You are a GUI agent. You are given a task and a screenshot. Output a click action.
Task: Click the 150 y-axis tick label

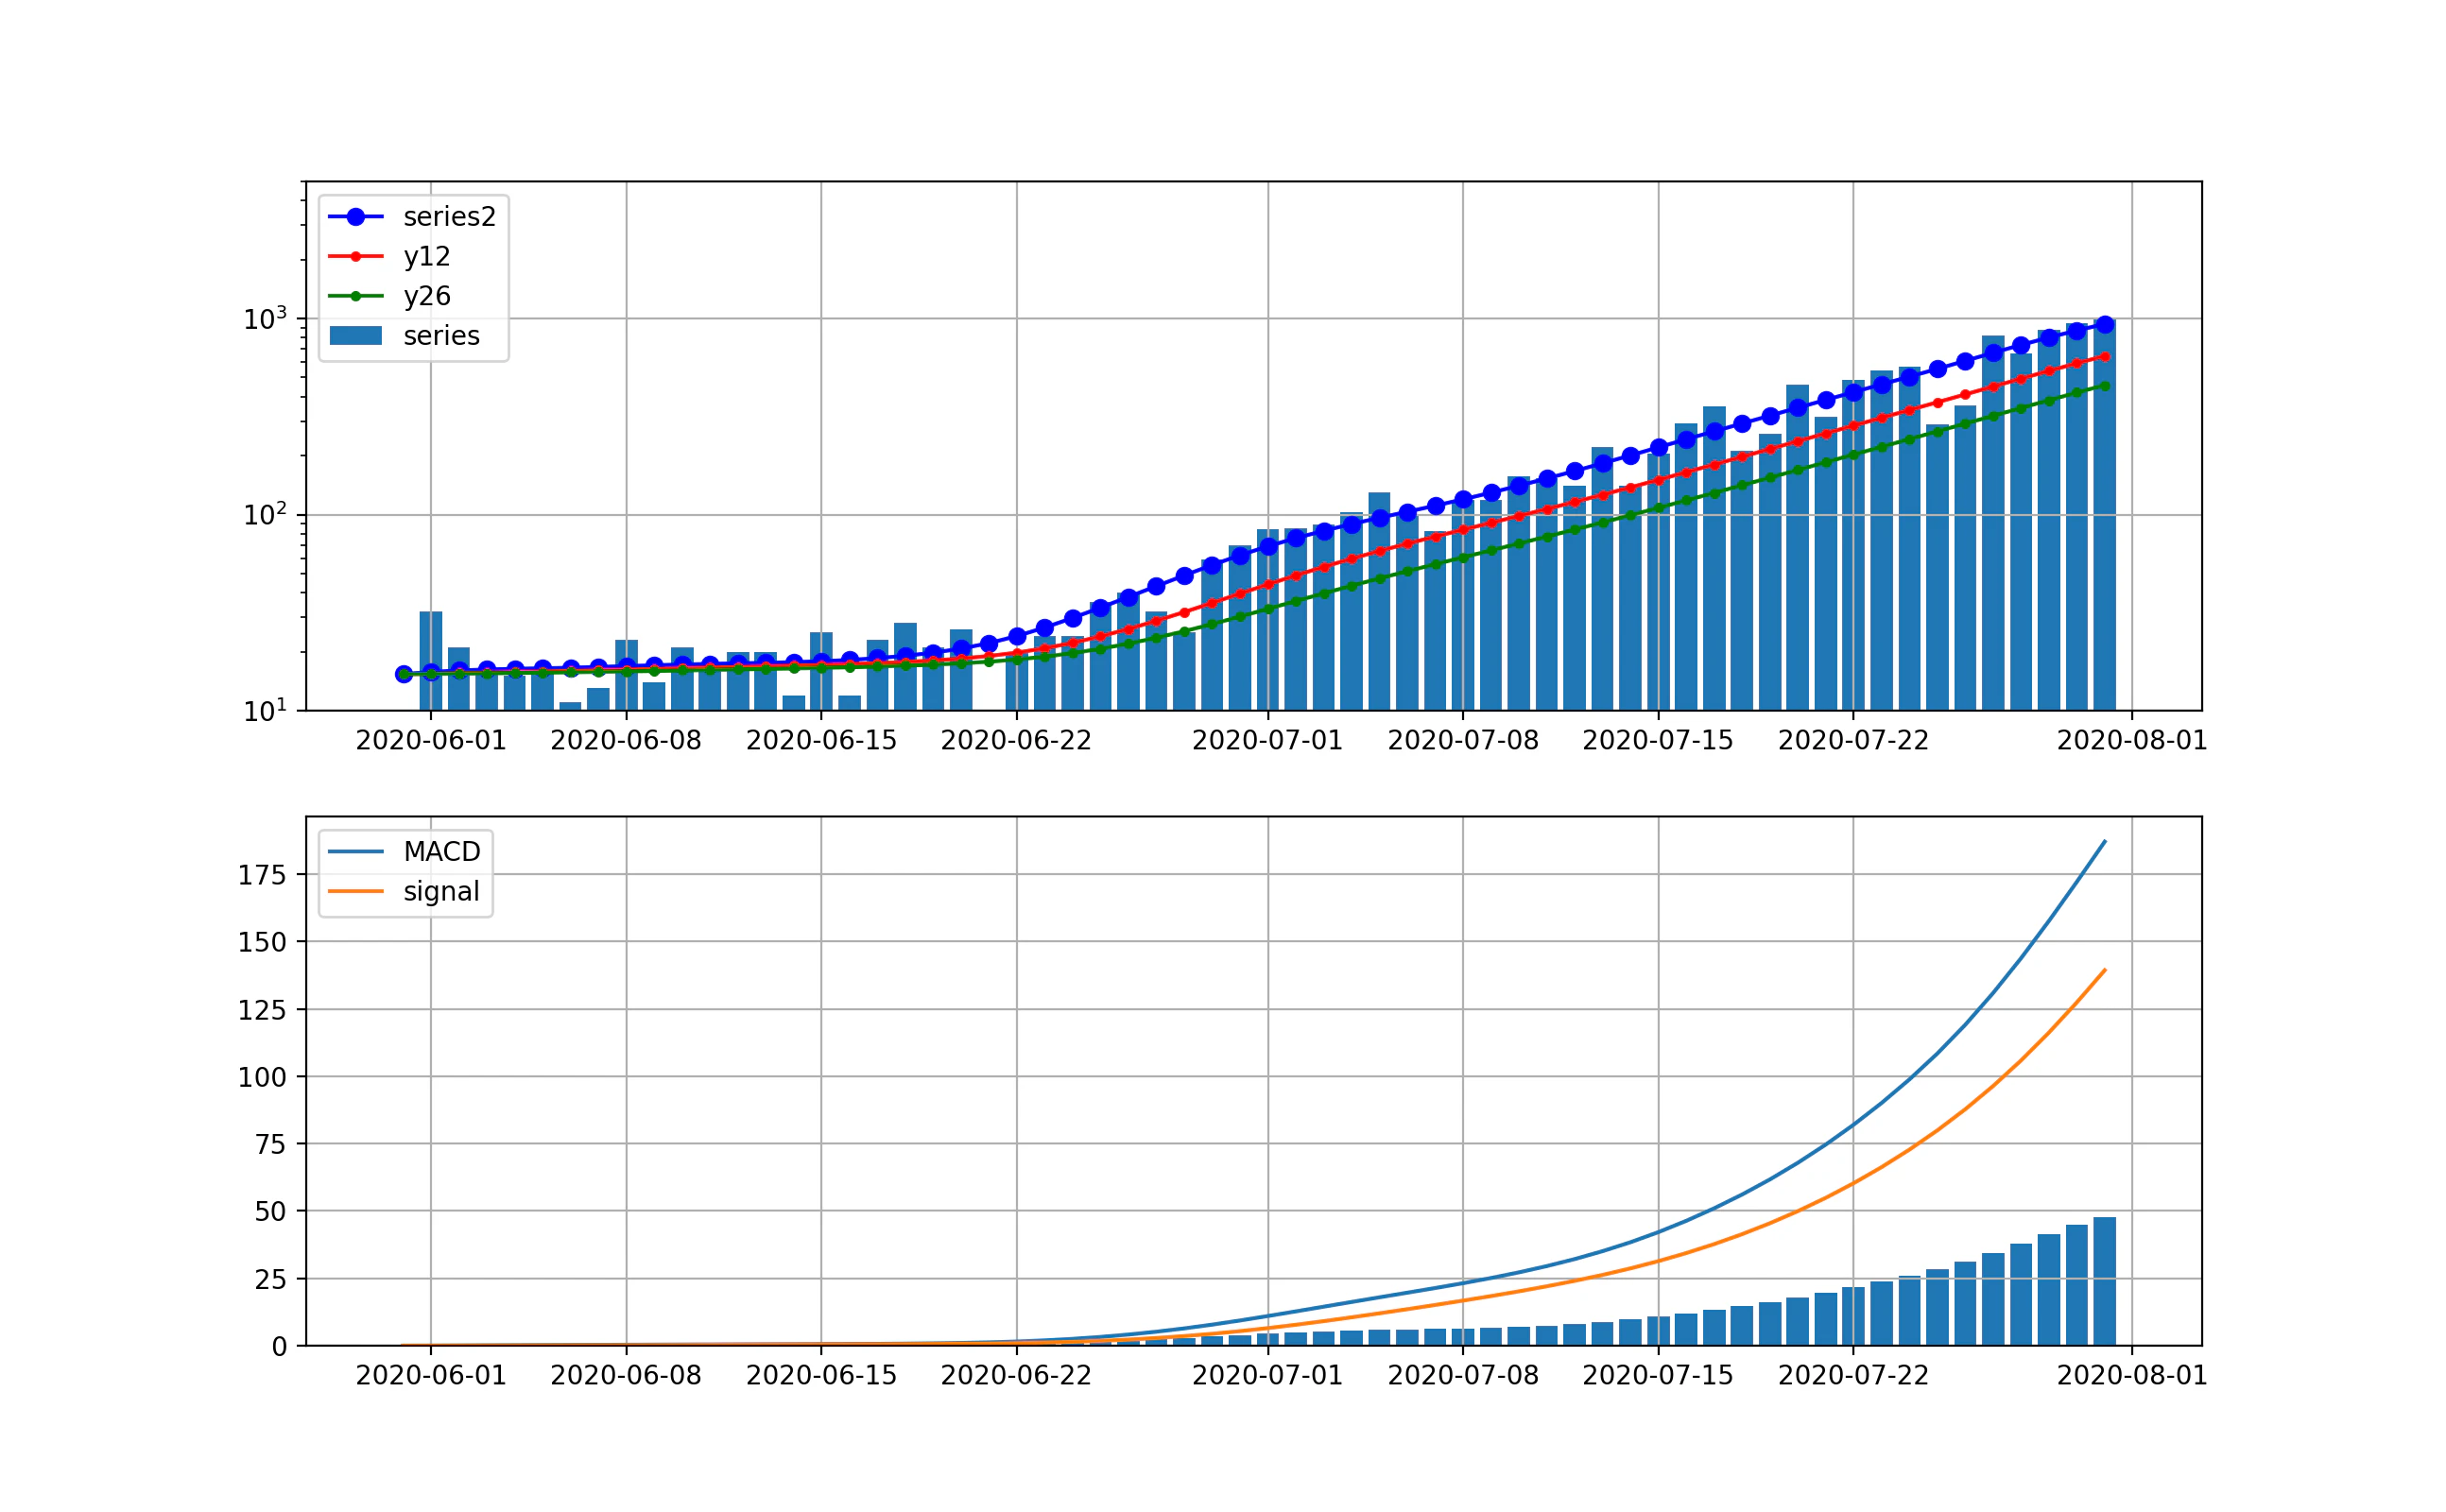pyautogui.click(x=262, y=942)
